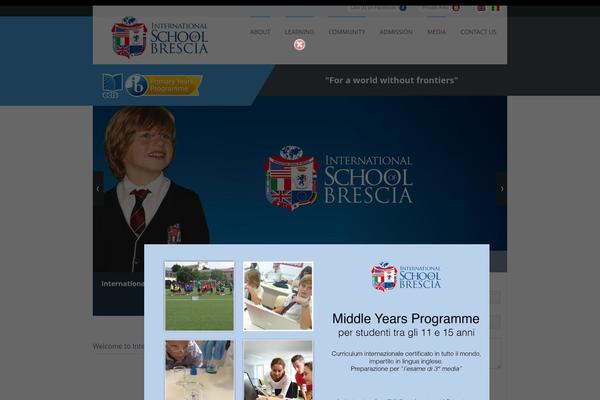Click the 'Curriculum internazionale certificato' paragraph
This screenshot has height=400, width=600.
click(406, 361)
